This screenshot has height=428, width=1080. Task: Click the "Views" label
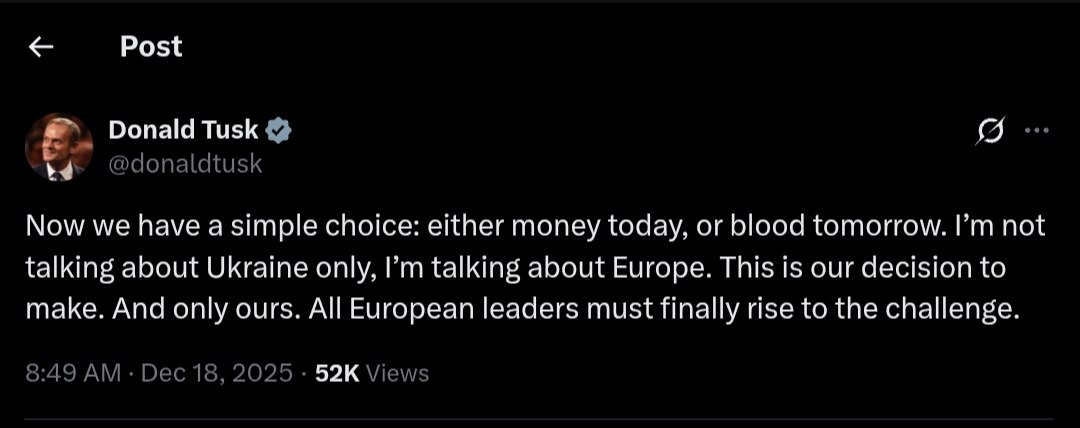click(x=398, y=374)
